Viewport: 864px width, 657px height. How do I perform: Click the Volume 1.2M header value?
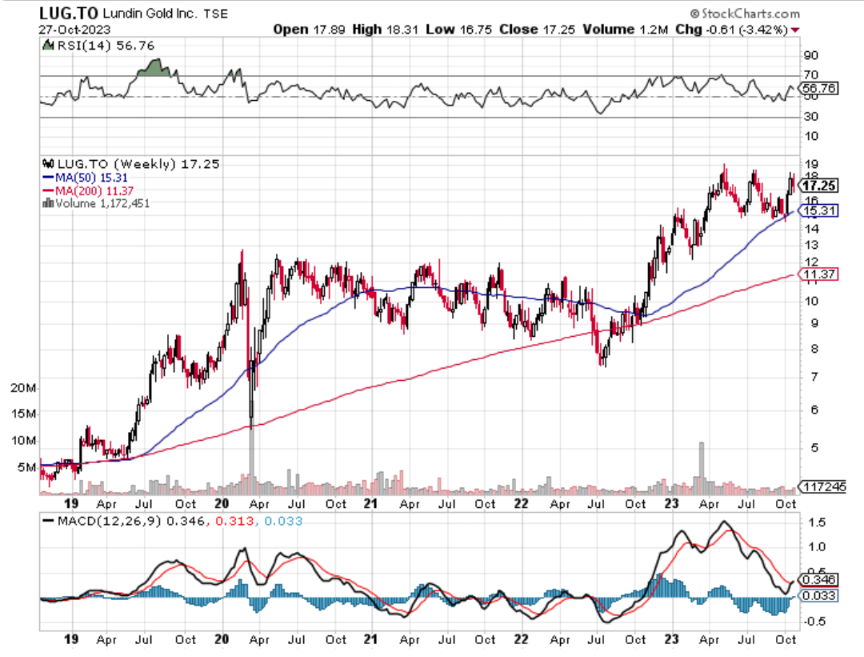[x=625, y=29]
